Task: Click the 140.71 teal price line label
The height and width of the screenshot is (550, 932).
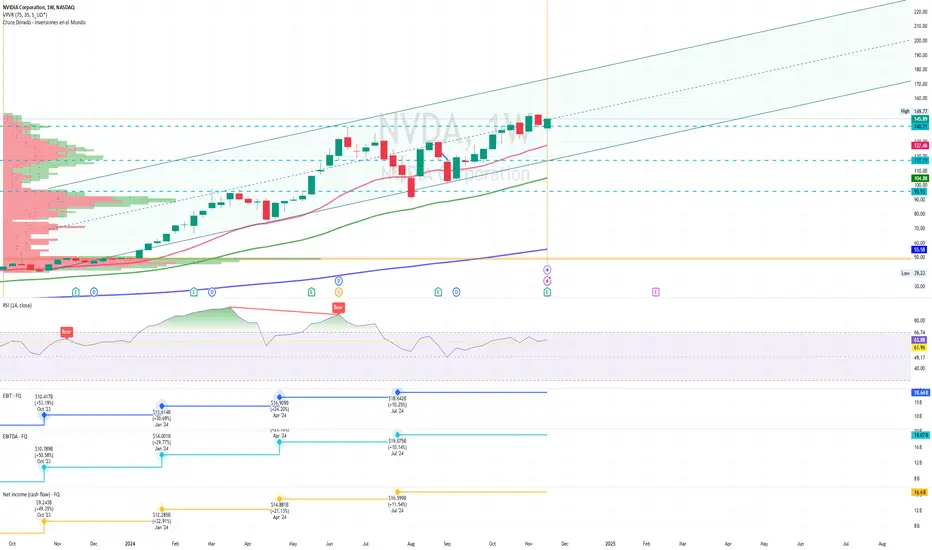Action: 920,126
